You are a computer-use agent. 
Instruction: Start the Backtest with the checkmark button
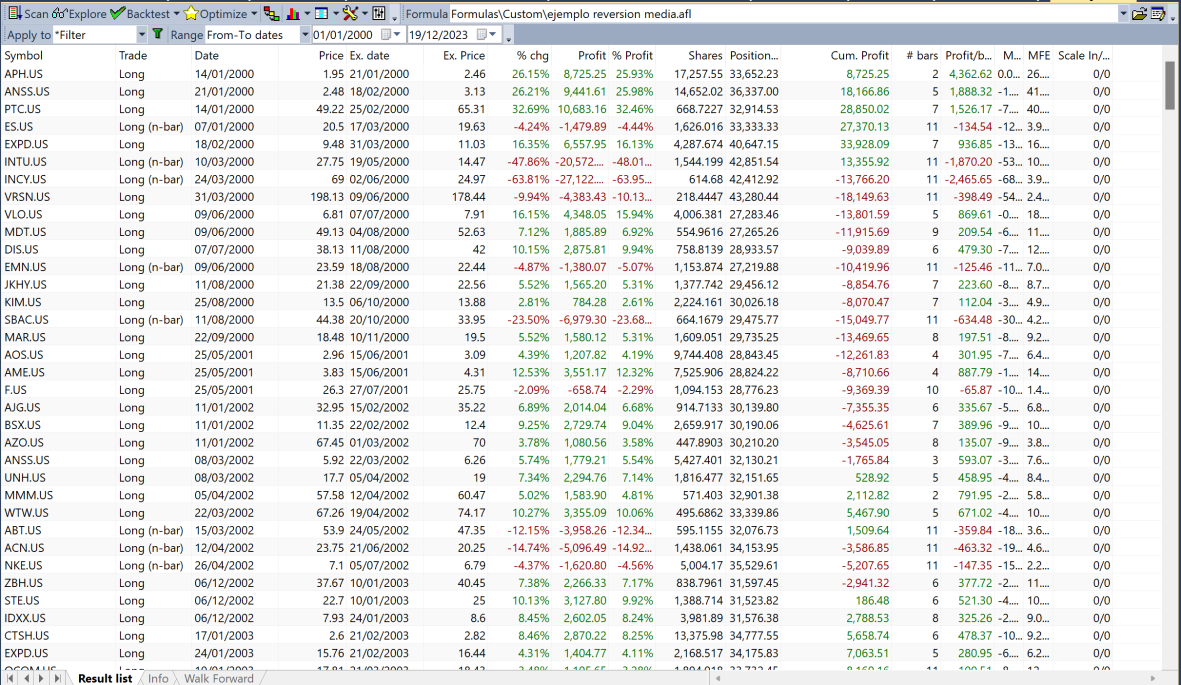click(140, 14)
